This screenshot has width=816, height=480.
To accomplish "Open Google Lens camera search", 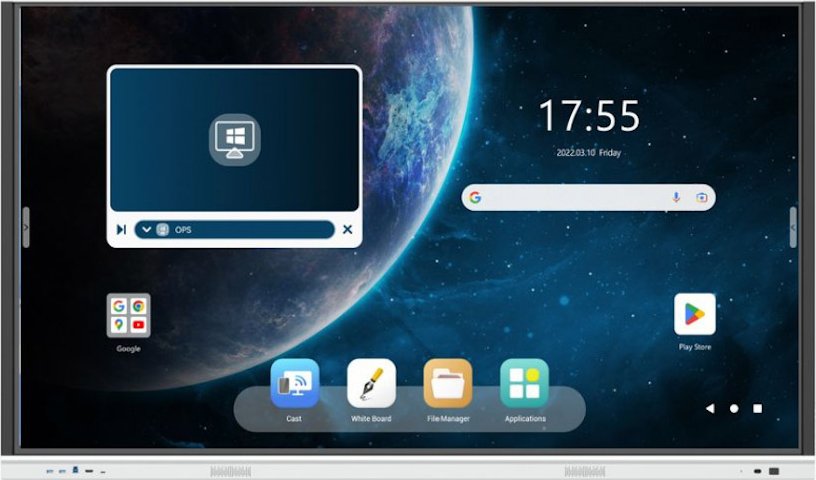I will pos(702,198).
